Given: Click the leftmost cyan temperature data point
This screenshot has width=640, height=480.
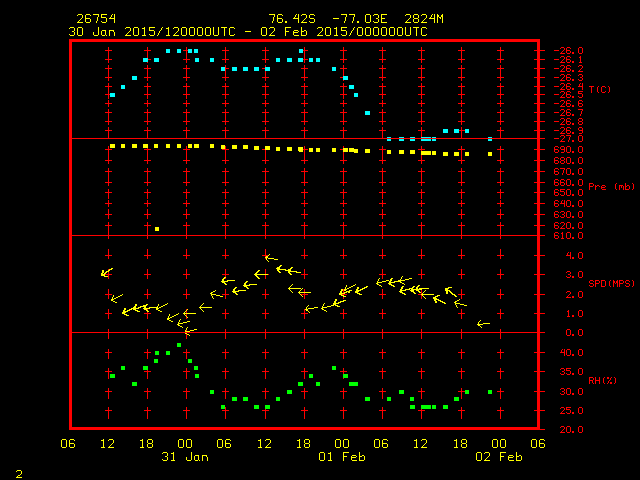Looking at the screenshot, I should (112, 95).
